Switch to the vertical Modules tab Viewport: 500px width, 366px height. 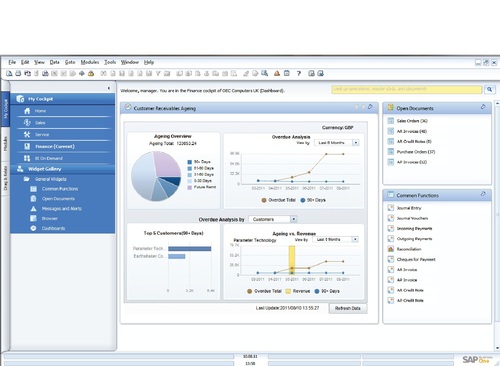point(5,144)
